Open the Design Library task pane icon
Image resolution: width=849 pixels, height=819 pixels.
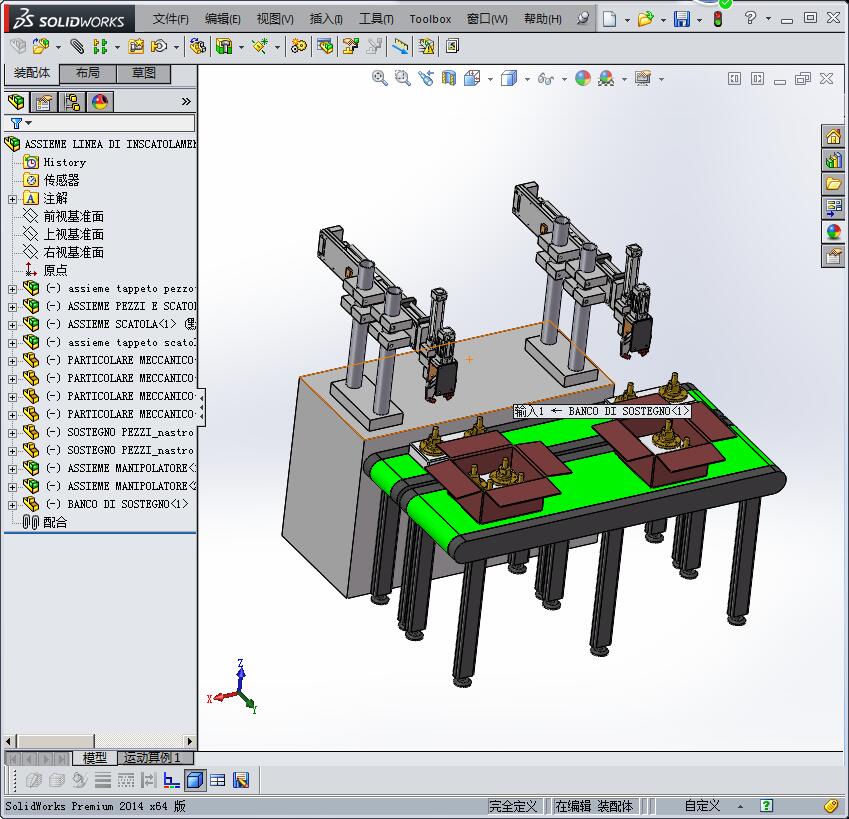tap(833, 160)
